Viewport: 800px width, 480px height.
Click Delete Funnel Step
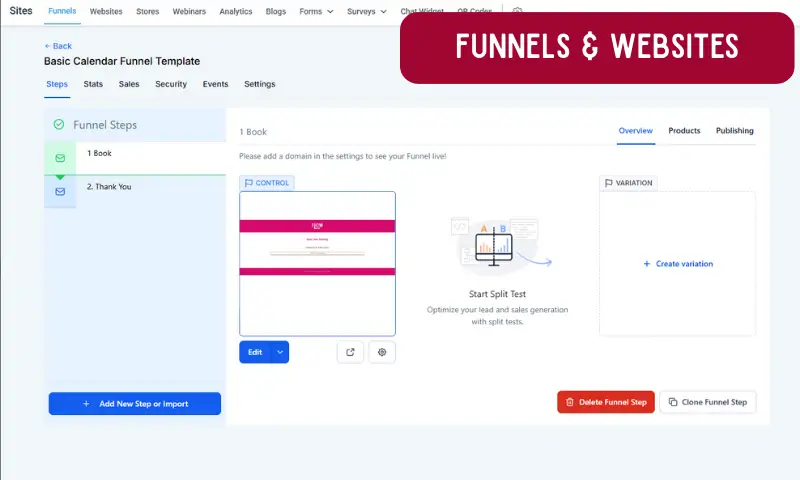pos(606,402)
